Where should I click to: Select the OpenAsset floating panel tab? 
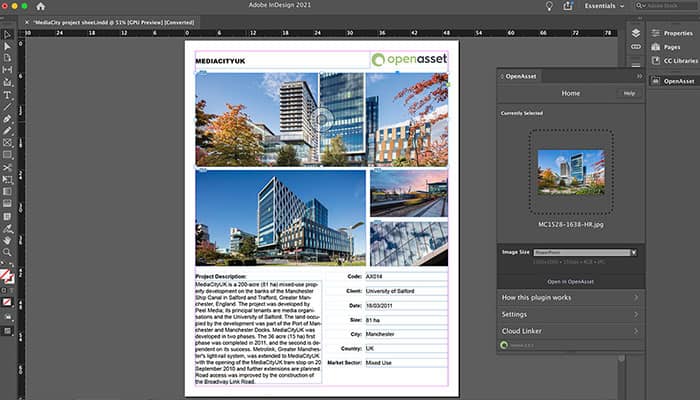coord(518,76)
